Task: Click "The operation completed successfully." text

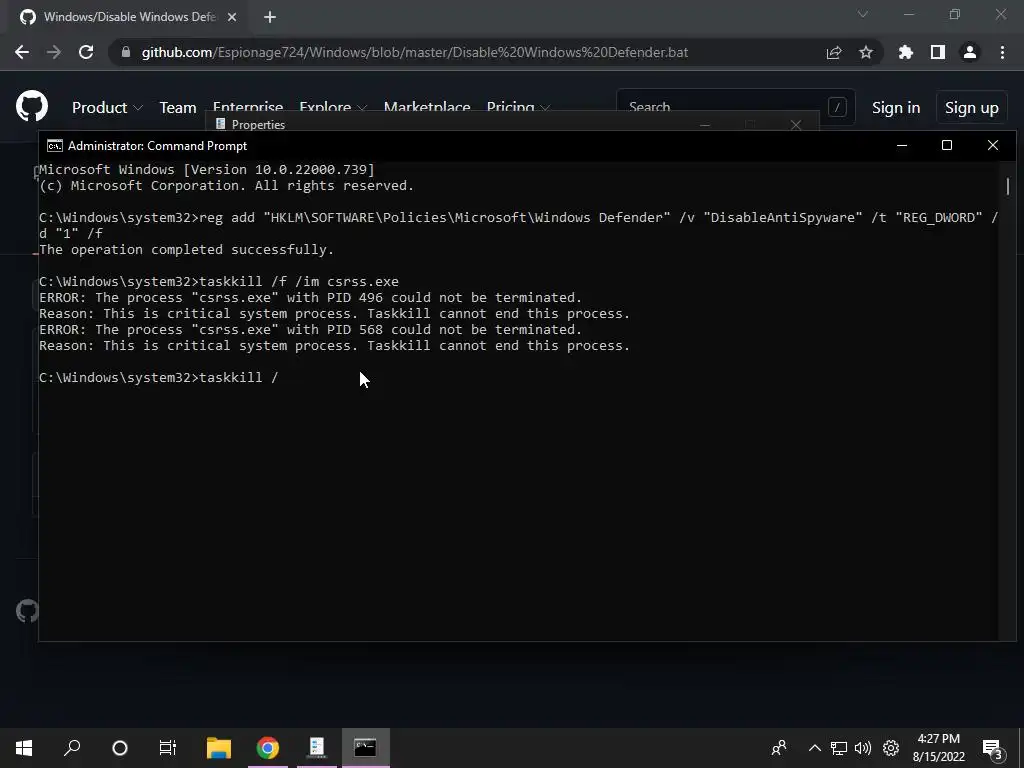Action: click(186, 249)
